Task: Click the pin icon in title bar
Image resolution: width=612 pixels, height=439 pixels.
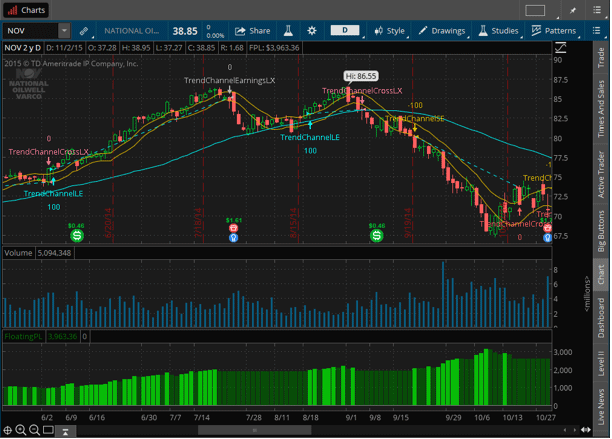Action: pyautogui.click(x=573, y=10)
